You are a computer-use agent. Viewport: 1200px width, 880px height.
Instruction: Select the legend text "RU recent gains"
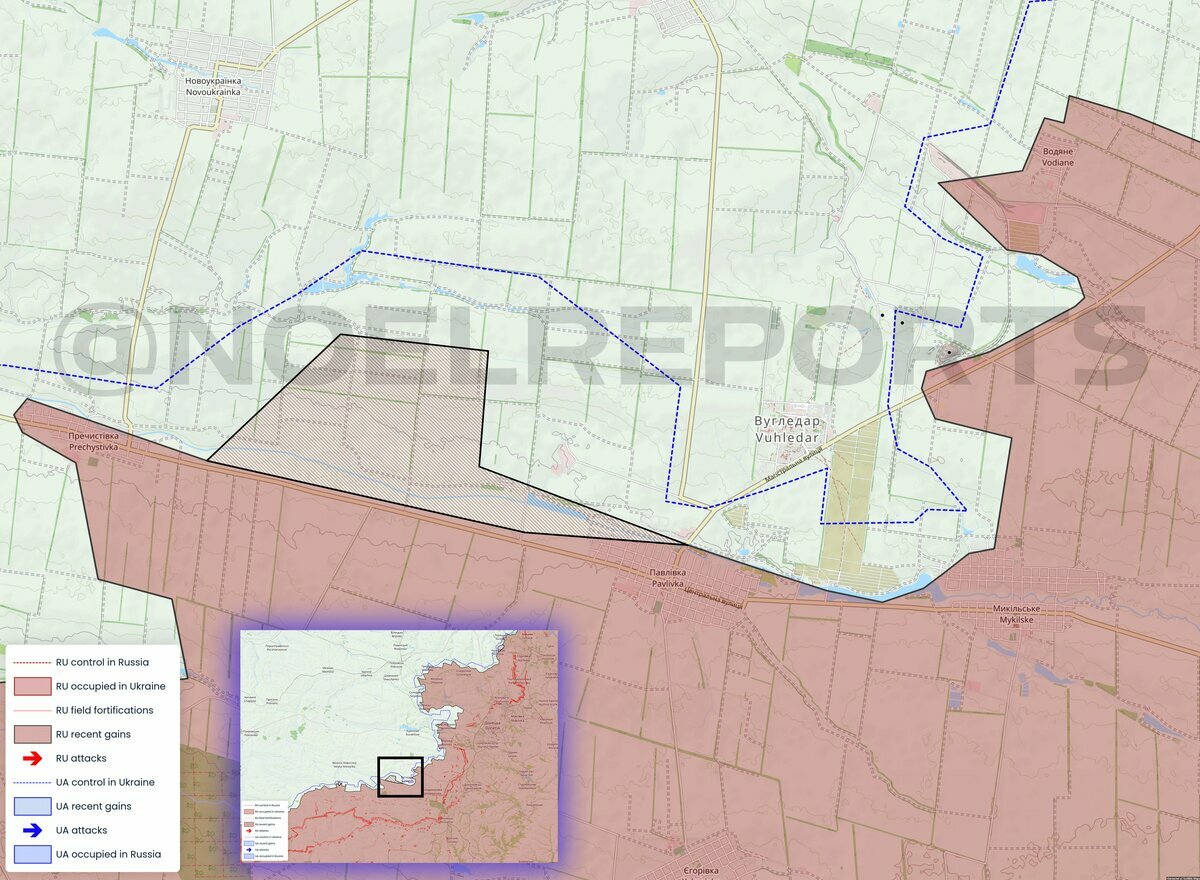click(93, 734)
